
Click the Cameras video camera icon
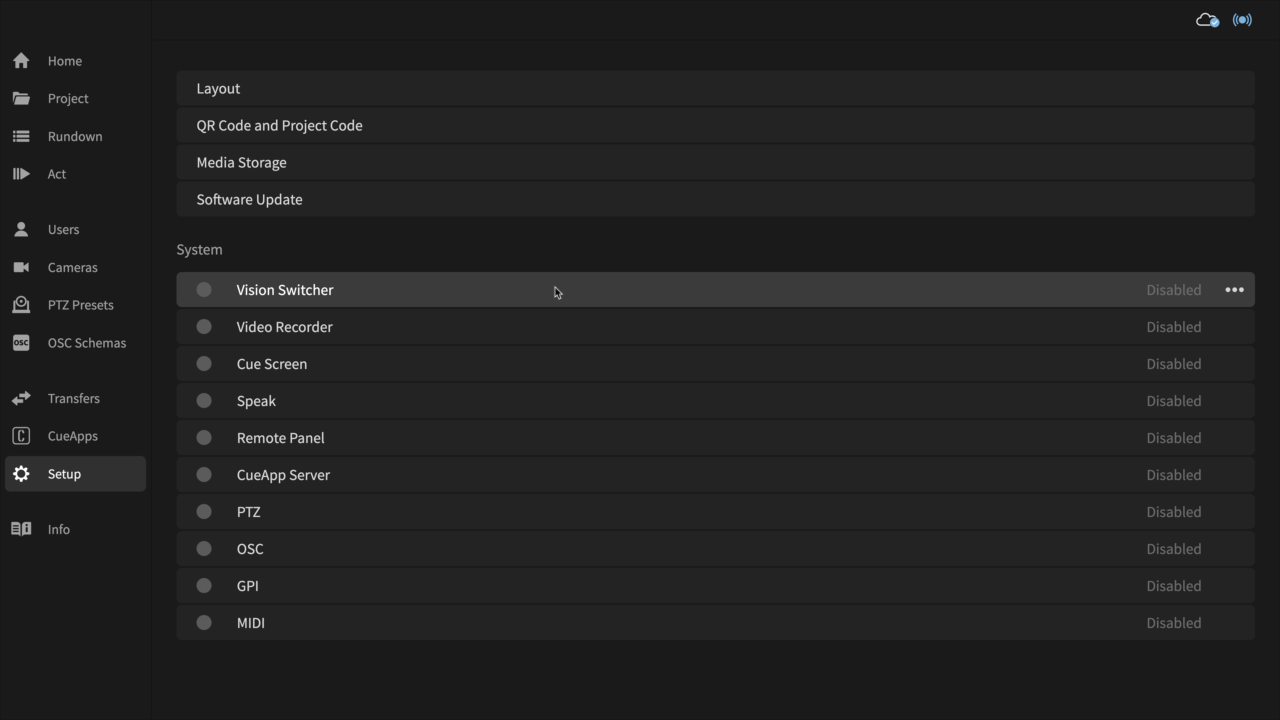(21, 267)
